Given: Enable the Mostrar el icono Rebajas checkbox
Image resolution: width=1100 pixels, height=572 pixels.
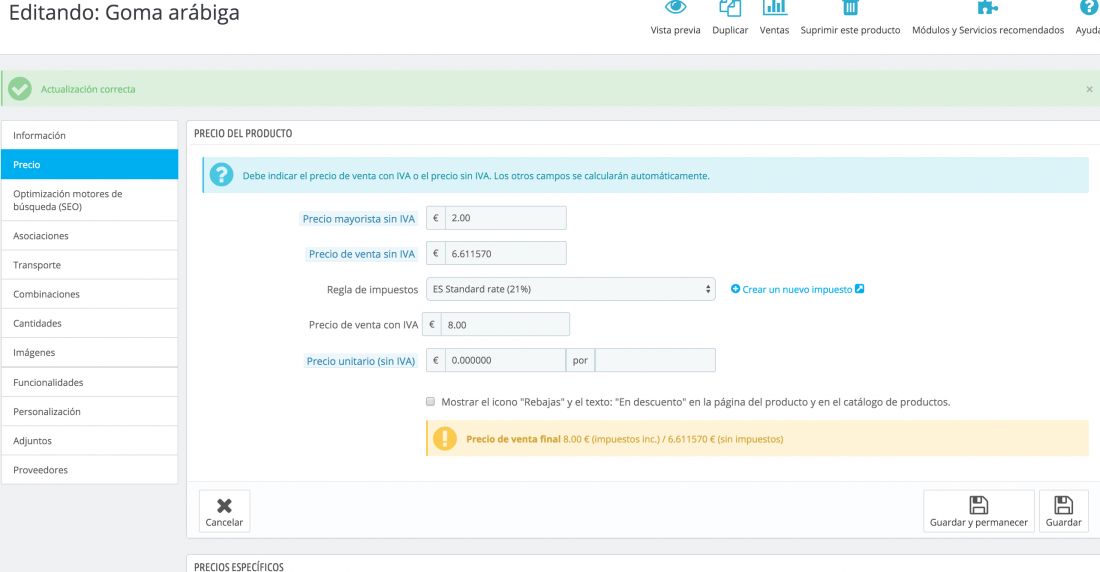Looking at the screenshot, I should pyautogui.click(x=430, y=401).
